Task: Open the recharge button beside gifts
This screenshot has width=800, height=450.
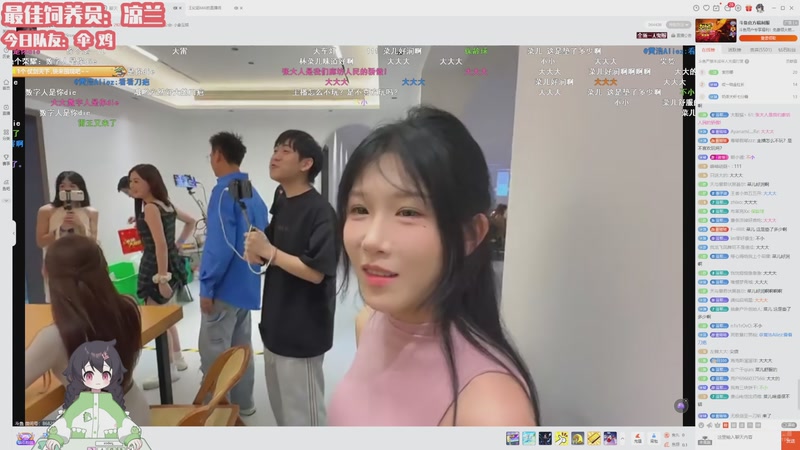Action: coord(638,438)
